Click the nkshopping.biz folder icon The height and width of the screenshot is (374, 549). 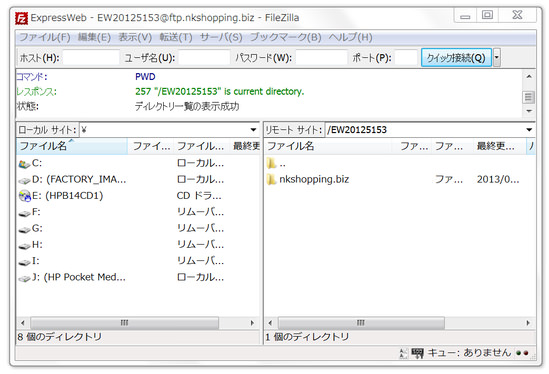pyautogui.click(x=271, y=179)
